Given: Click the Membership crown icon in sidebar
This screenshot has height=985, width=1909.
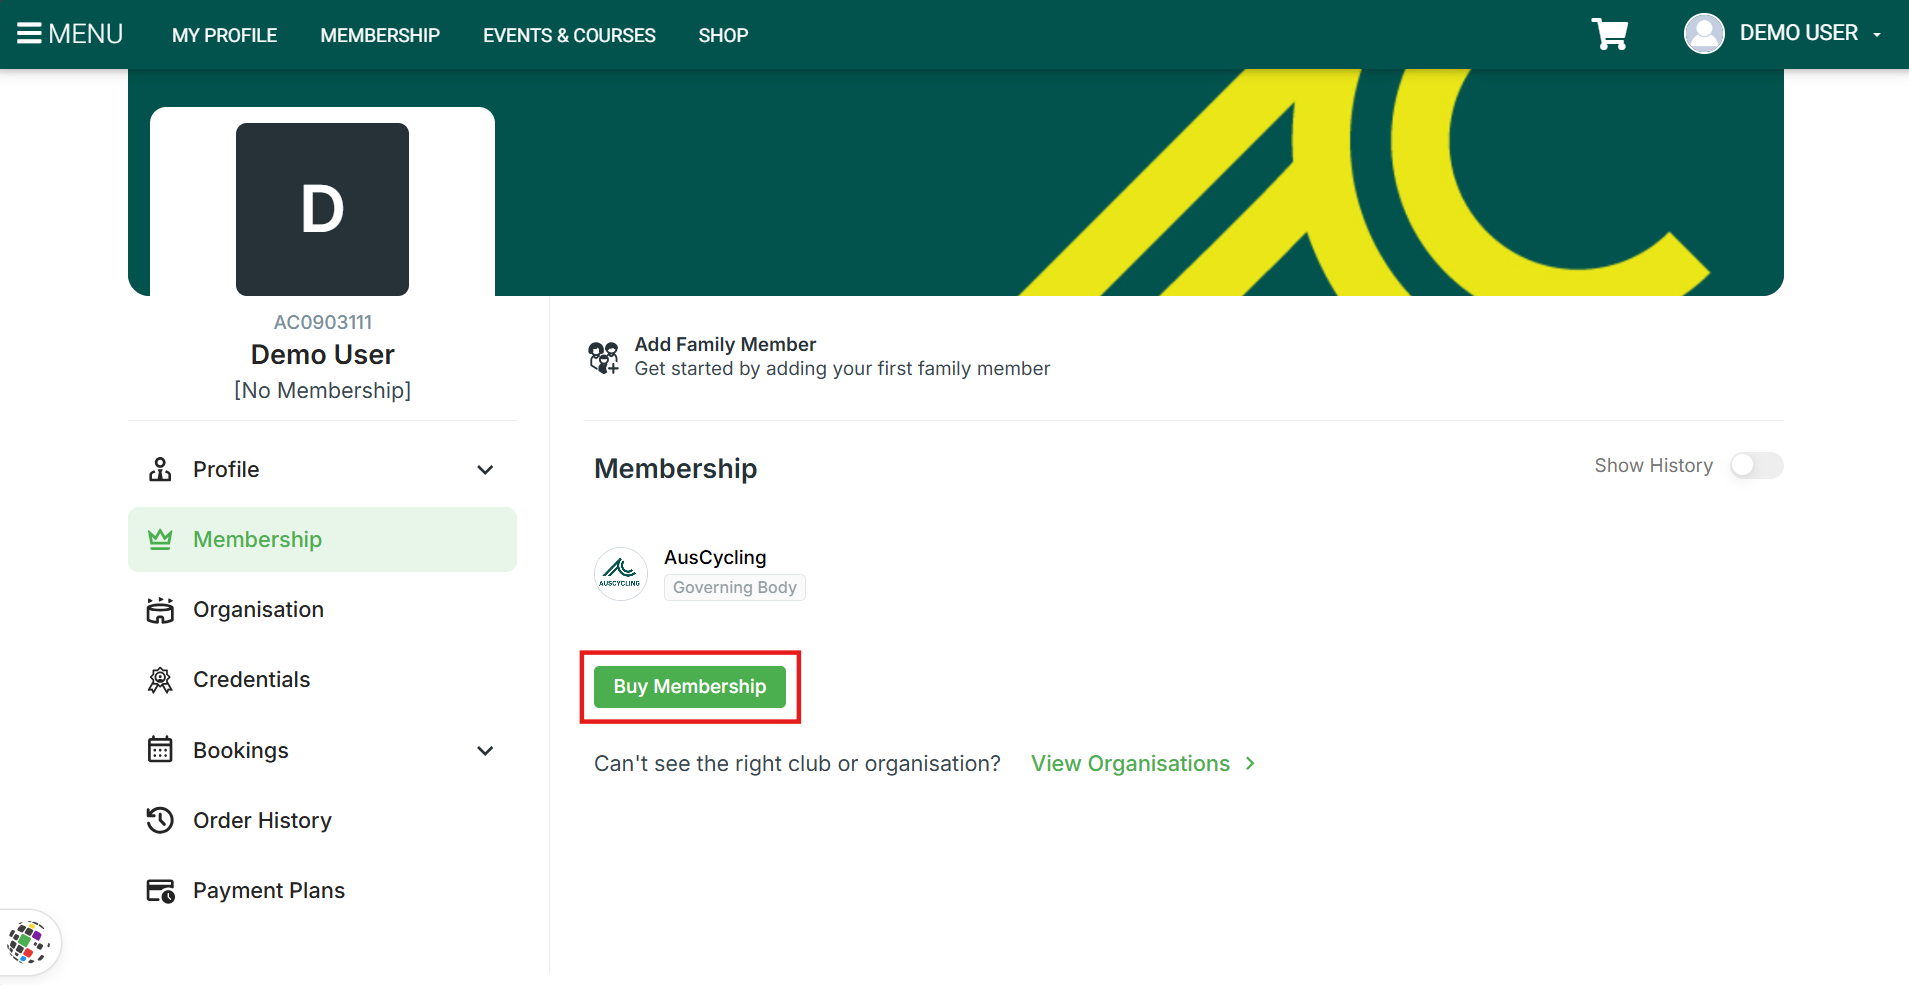Looking at the screenshot, I should pyautogui.click(x=160, y=539).
